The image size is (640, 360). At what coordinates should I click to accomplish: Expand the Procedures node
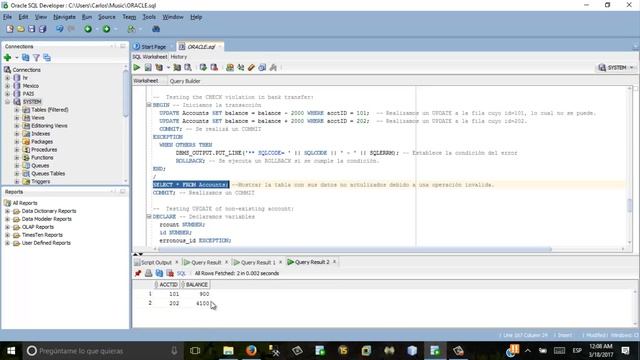(x=17, y=150)
